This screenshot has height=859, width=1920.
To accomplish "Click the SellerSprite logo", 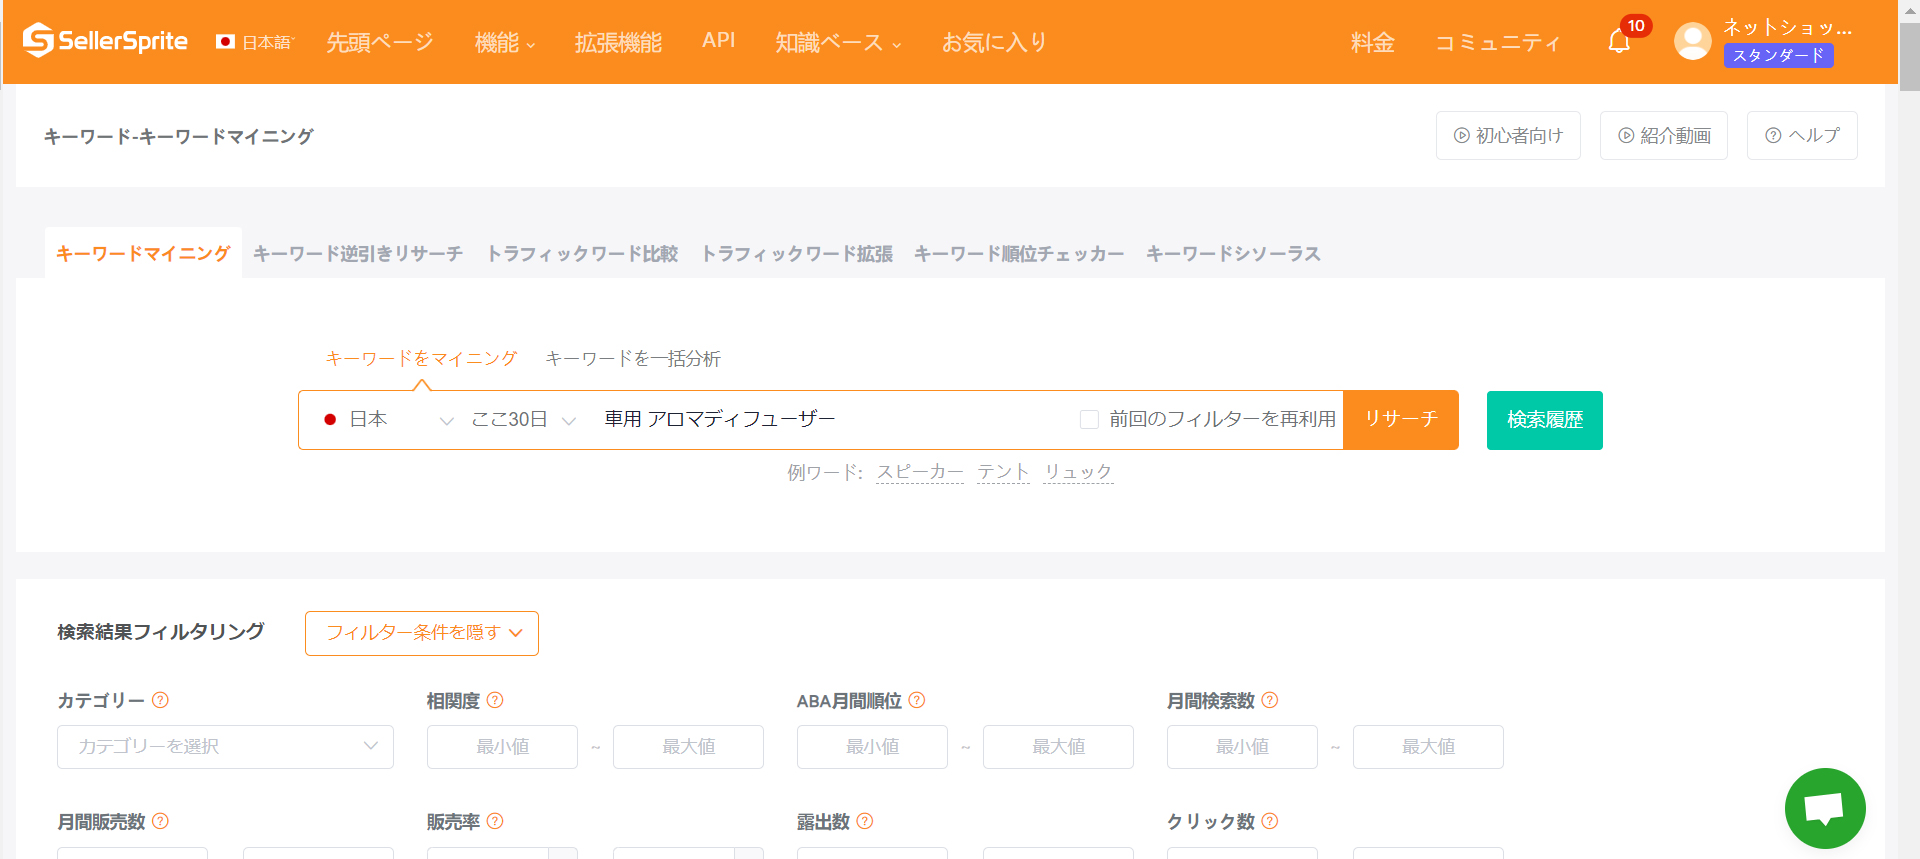I will 105,41.
